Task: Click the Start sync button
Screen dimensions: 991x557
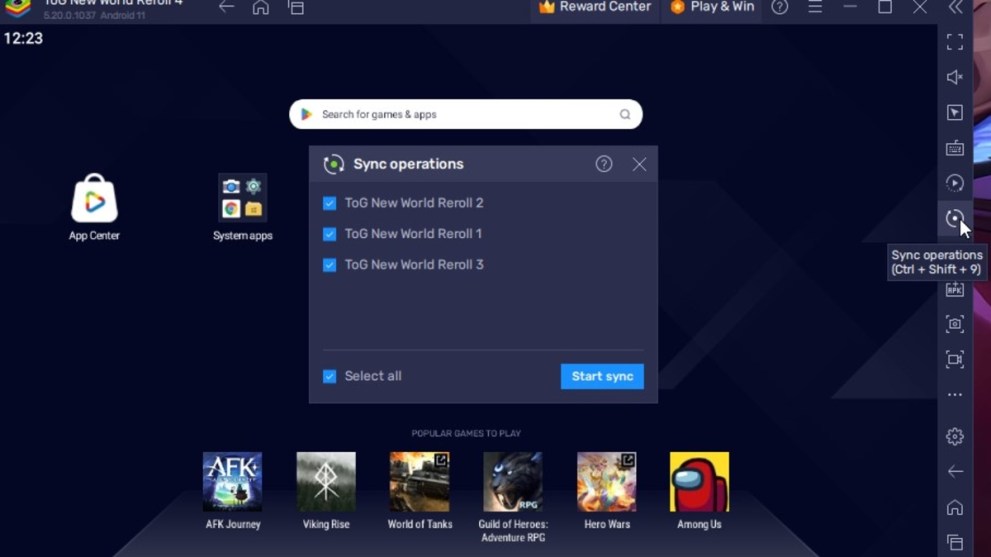Action: pyautogui.click(x=602, y=376)
